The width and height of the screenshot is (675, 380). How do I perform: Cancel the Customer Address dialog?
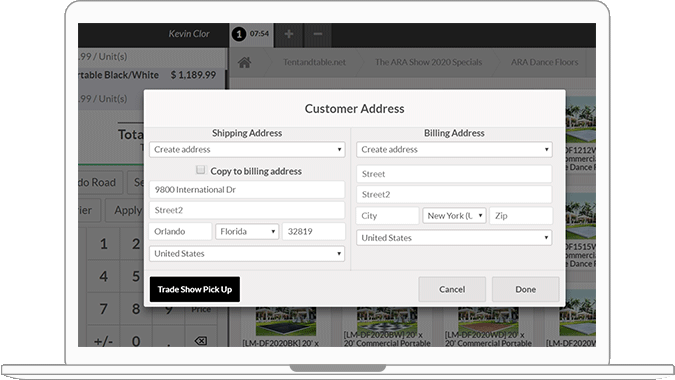452,289
